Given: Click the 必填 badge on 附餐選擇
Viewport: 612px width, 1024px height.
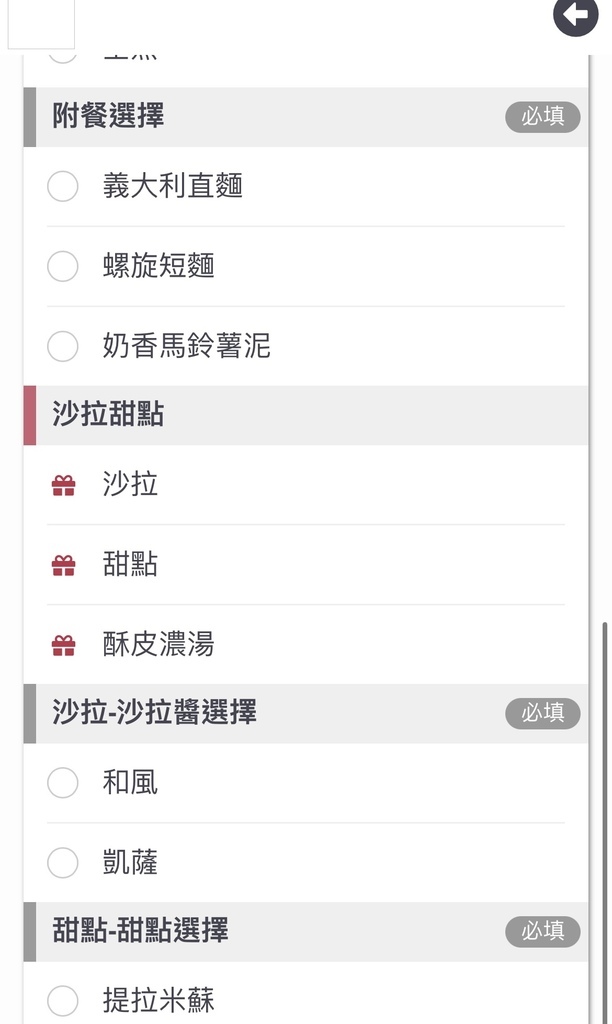Looking at the screenshot, I should (542, 117).
